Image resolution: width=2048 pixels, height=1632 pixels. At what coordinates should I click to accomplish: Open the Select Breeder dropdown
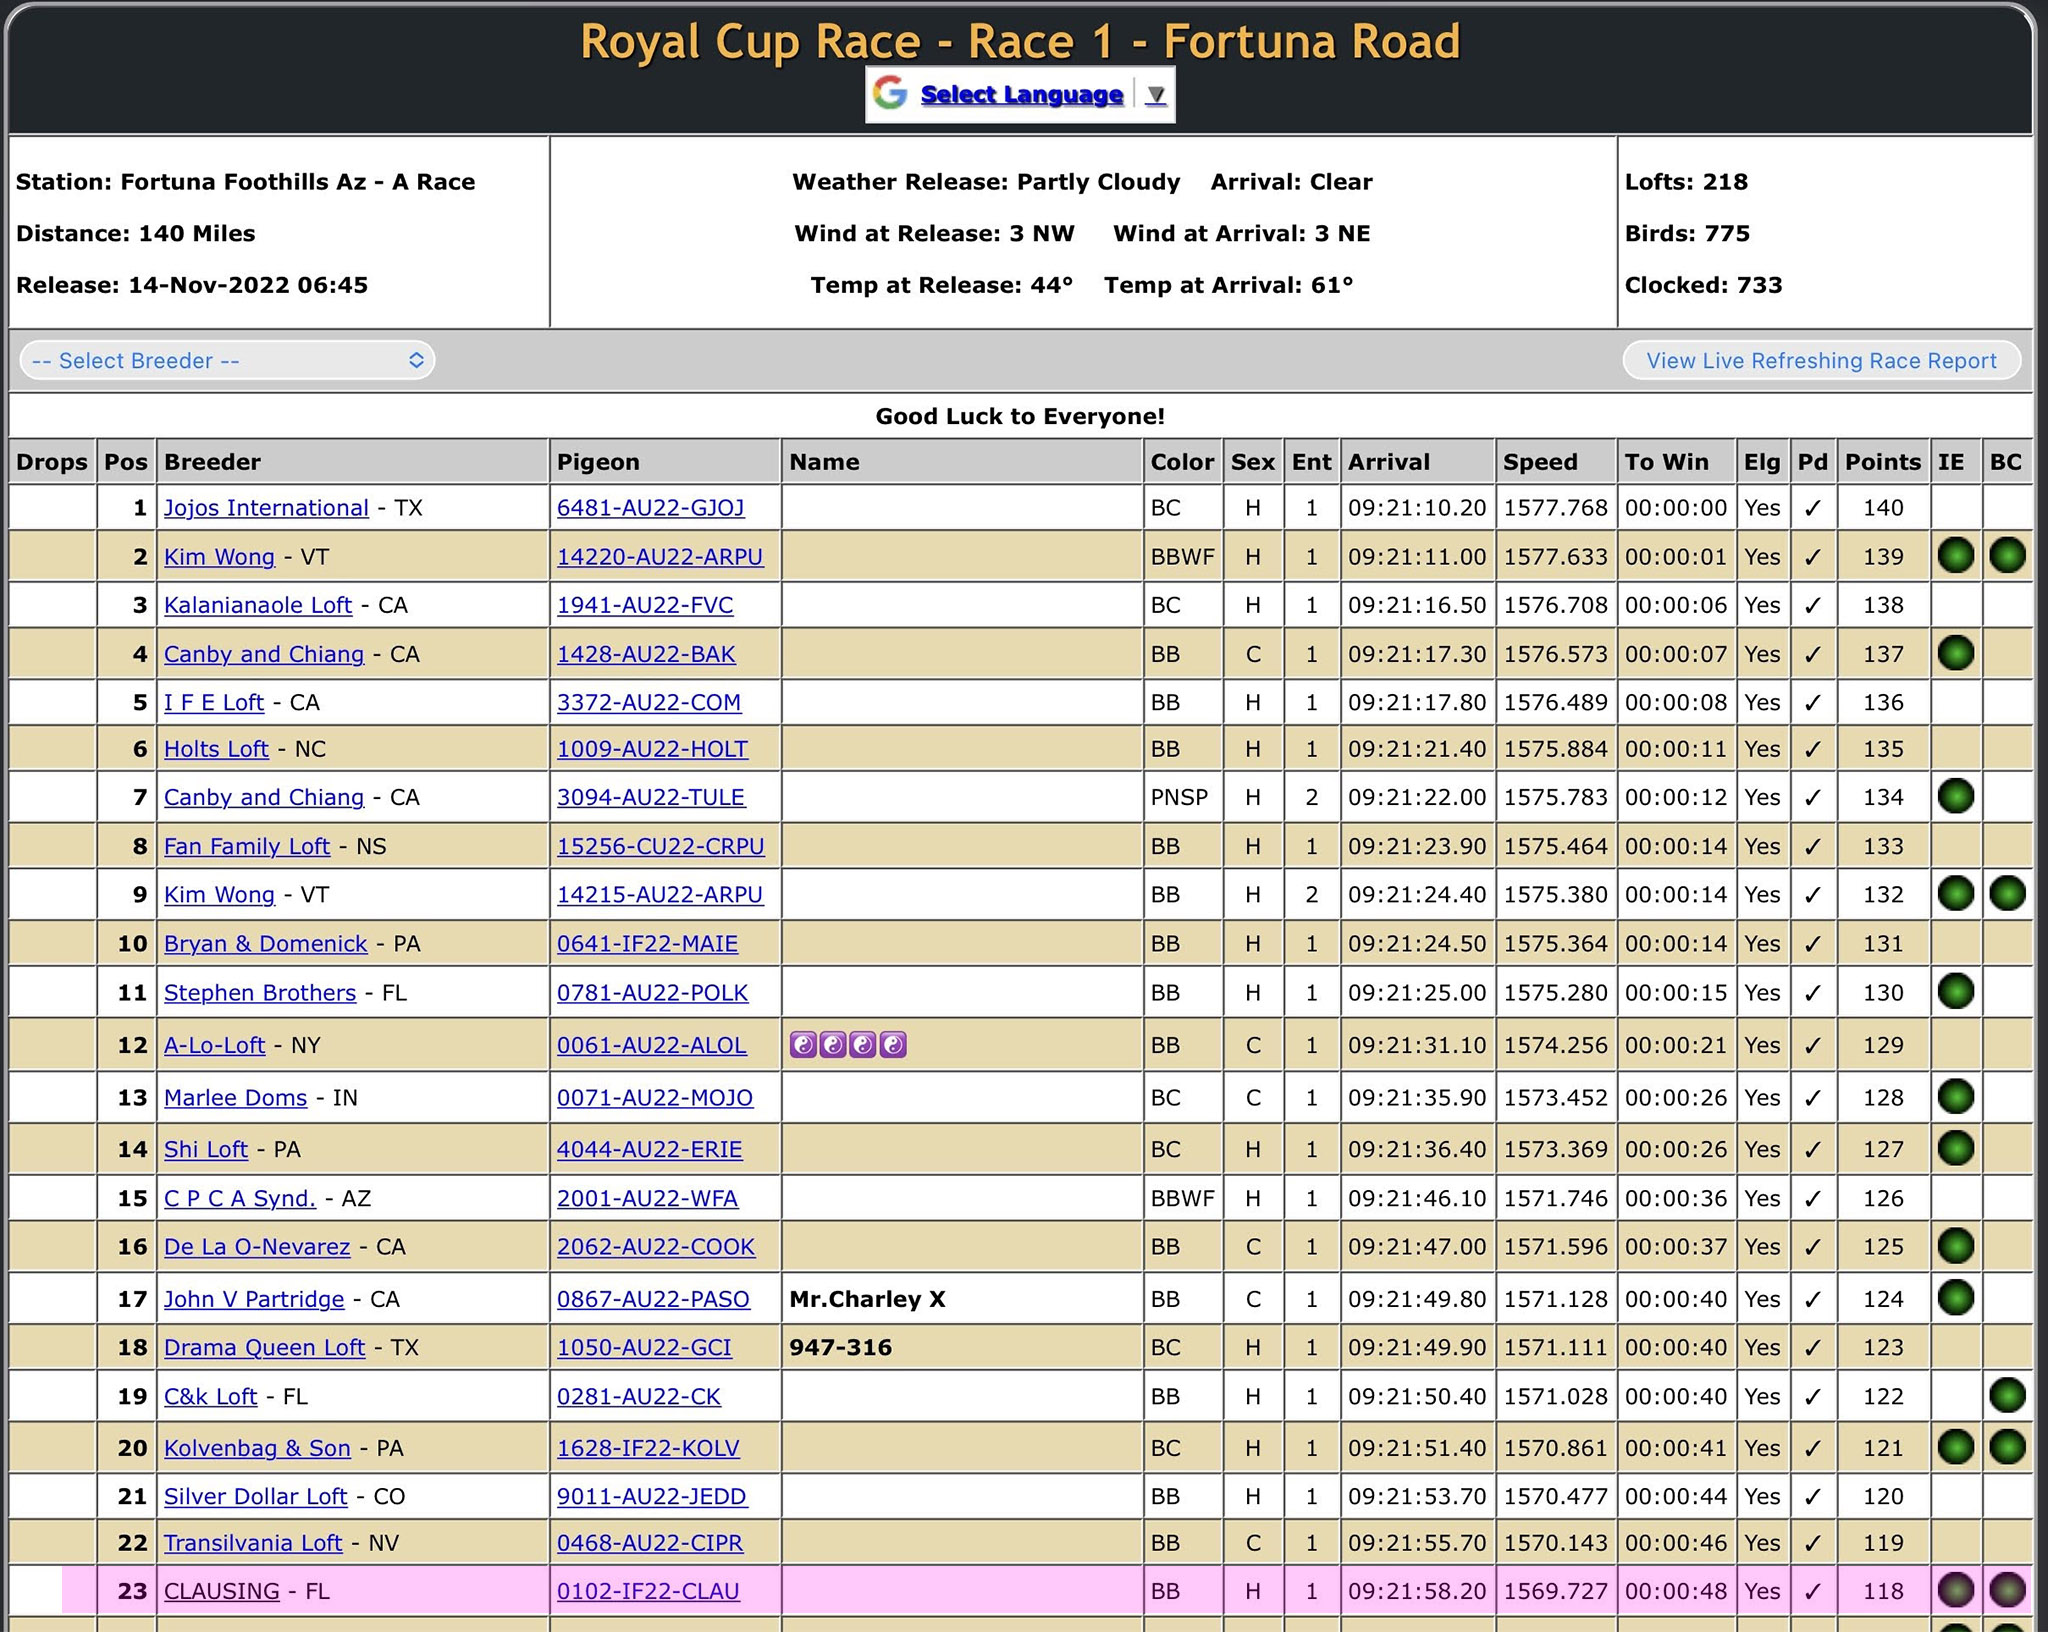pyautogui.click(x=228, y=361)
